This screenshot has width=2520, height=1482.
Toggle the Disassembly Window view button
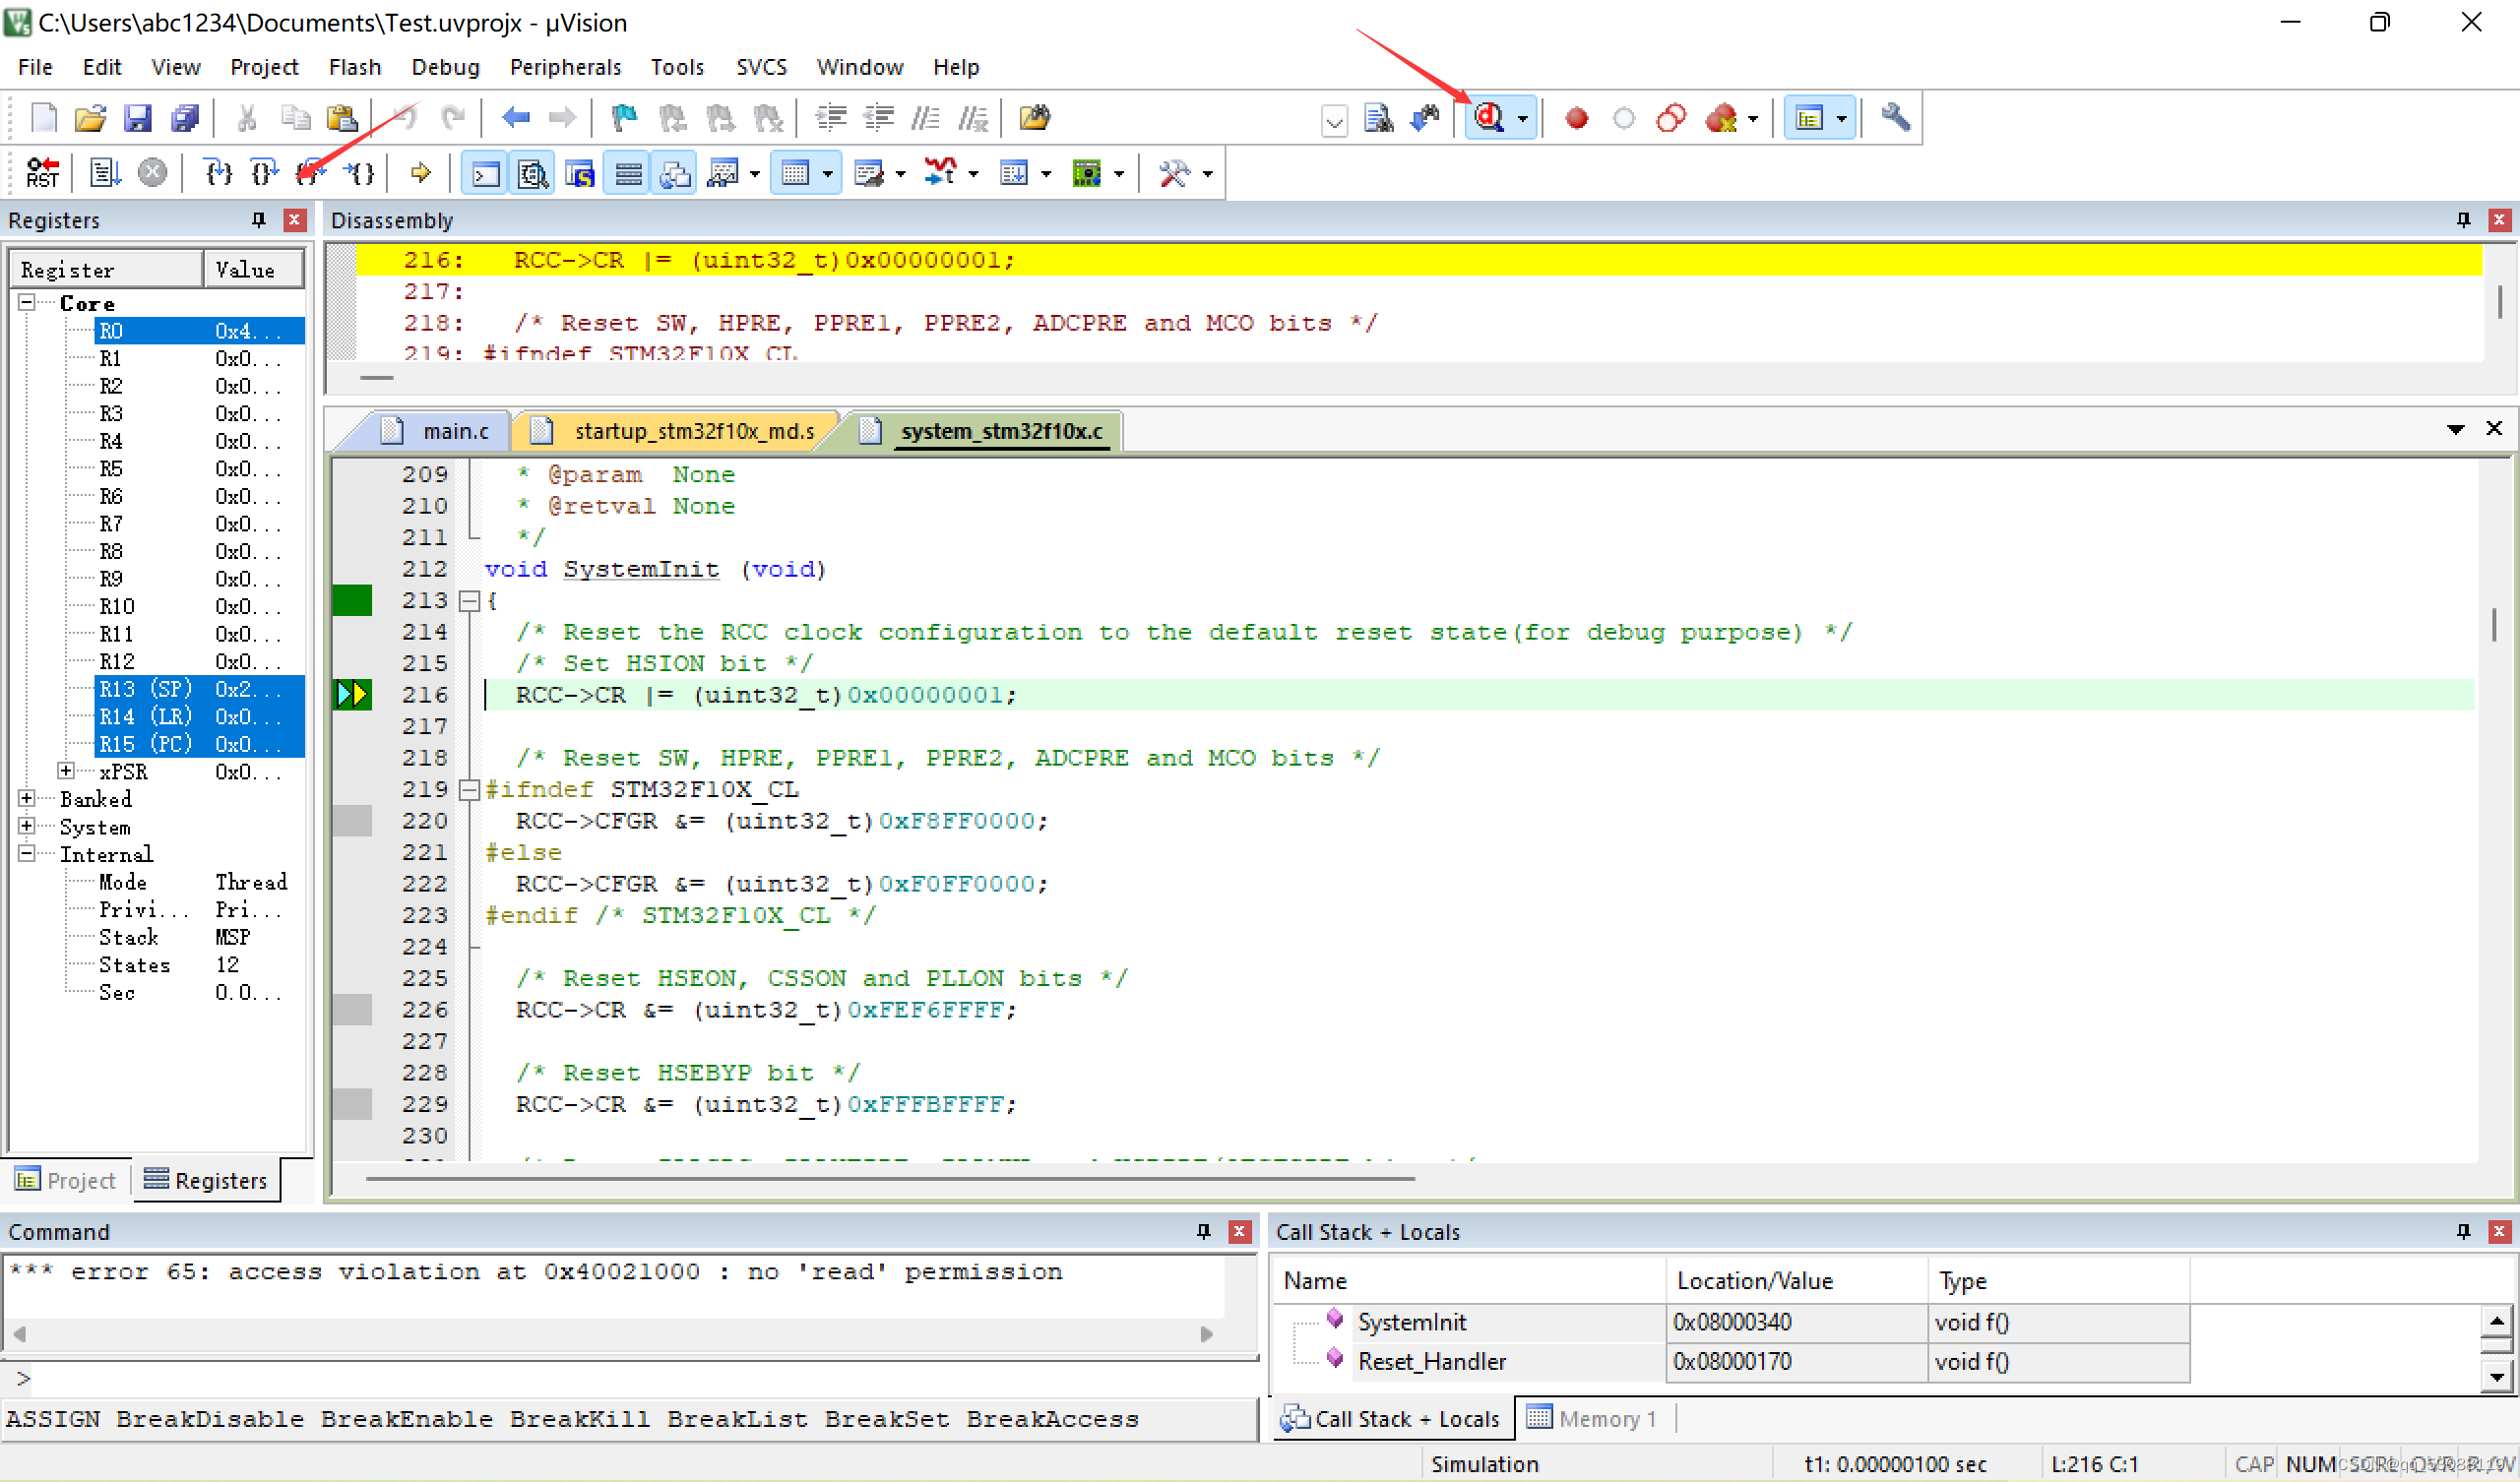[x=533, y=174]
